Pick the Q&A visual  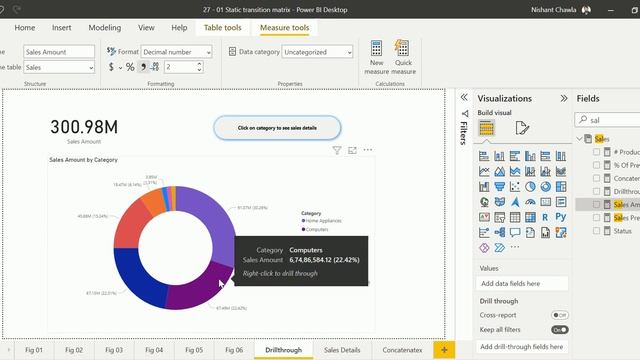pos(515,233)
